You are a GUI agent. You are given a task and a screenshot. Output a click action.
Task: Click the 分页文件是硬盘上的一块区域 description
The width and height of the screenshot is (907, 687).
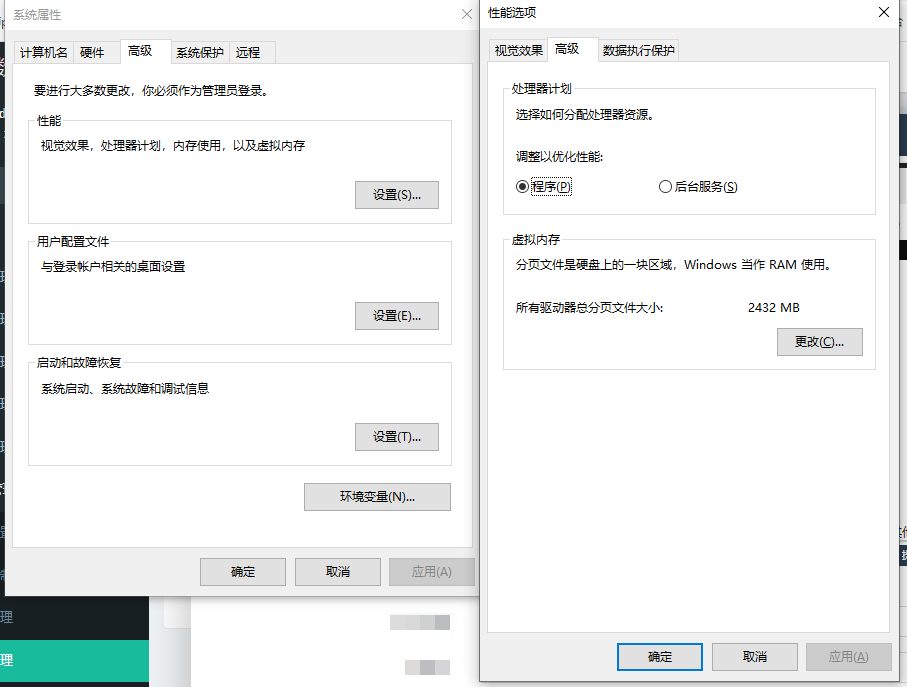(674, 265)
